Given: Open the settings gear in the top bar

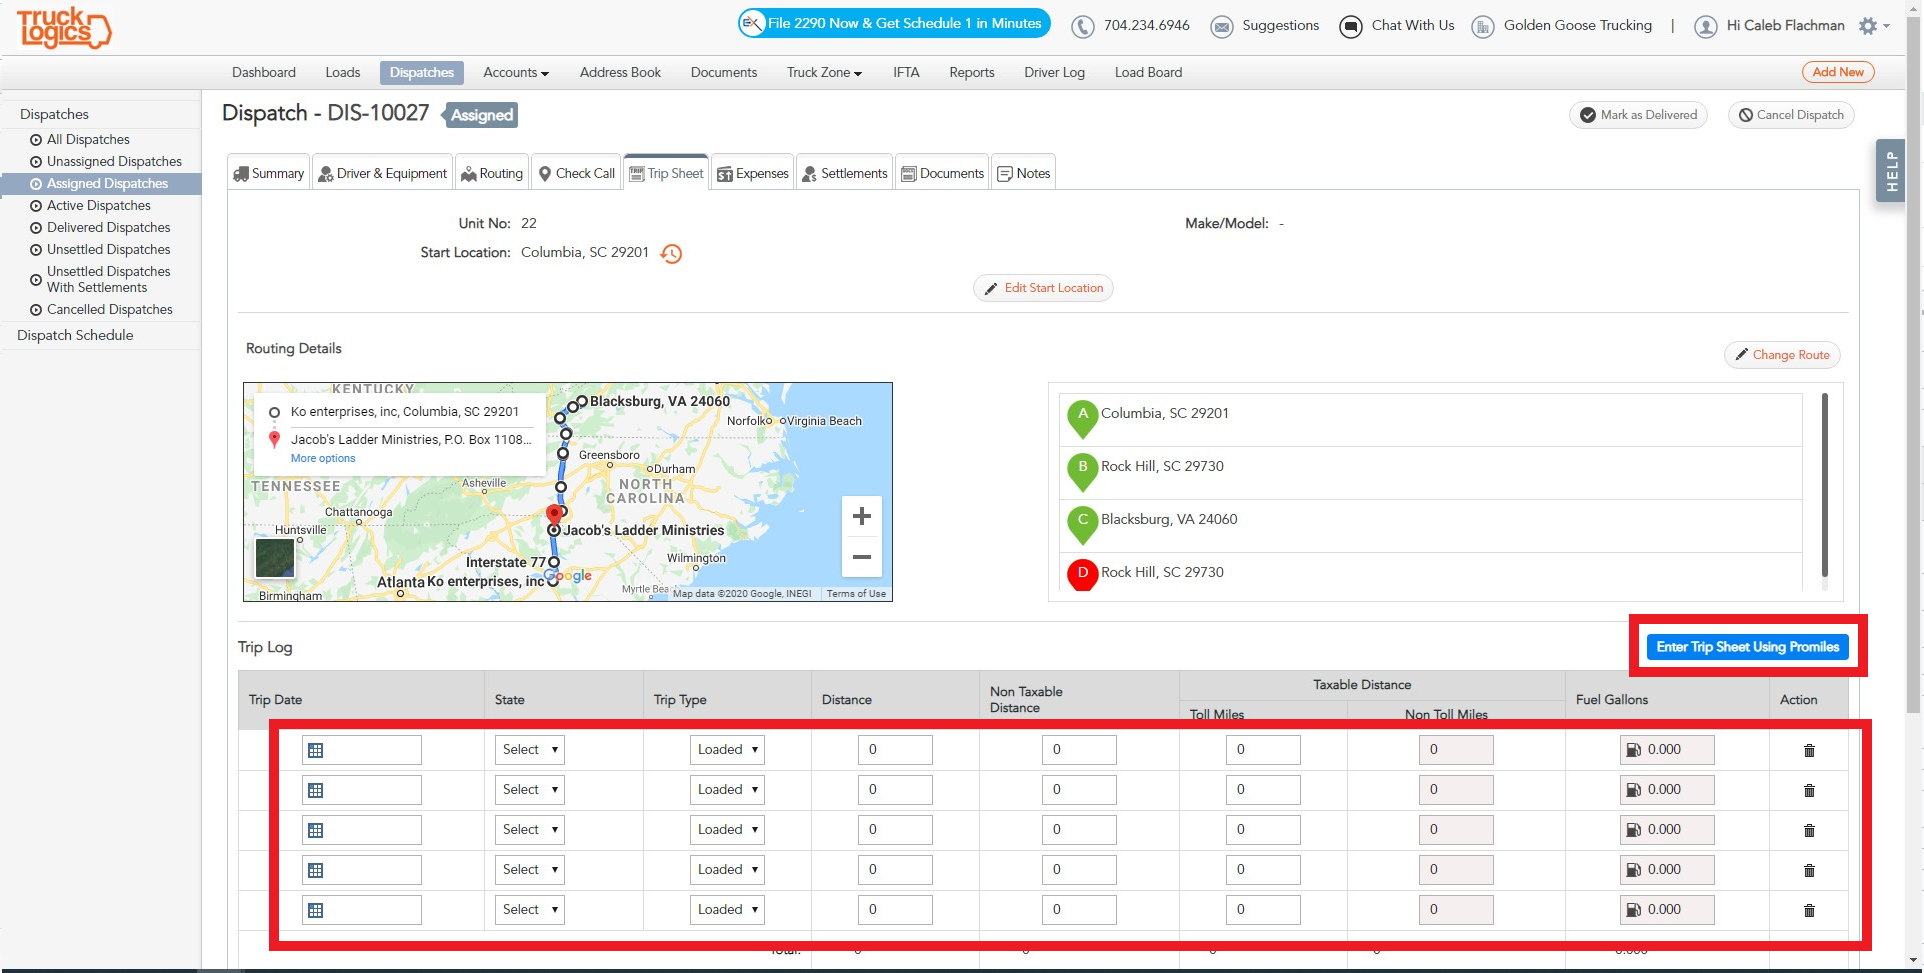Looking at the screenshot, I should coord(1868,26).
